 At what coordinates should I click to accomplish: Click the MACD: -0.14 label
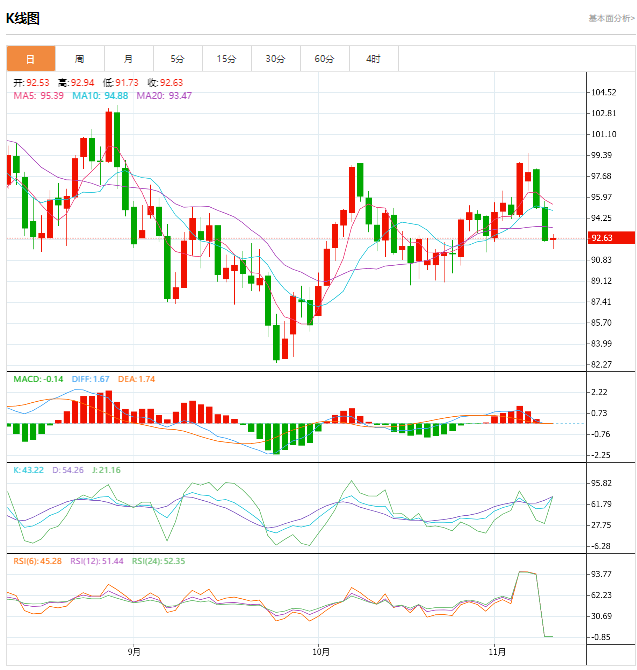(38, 379)
